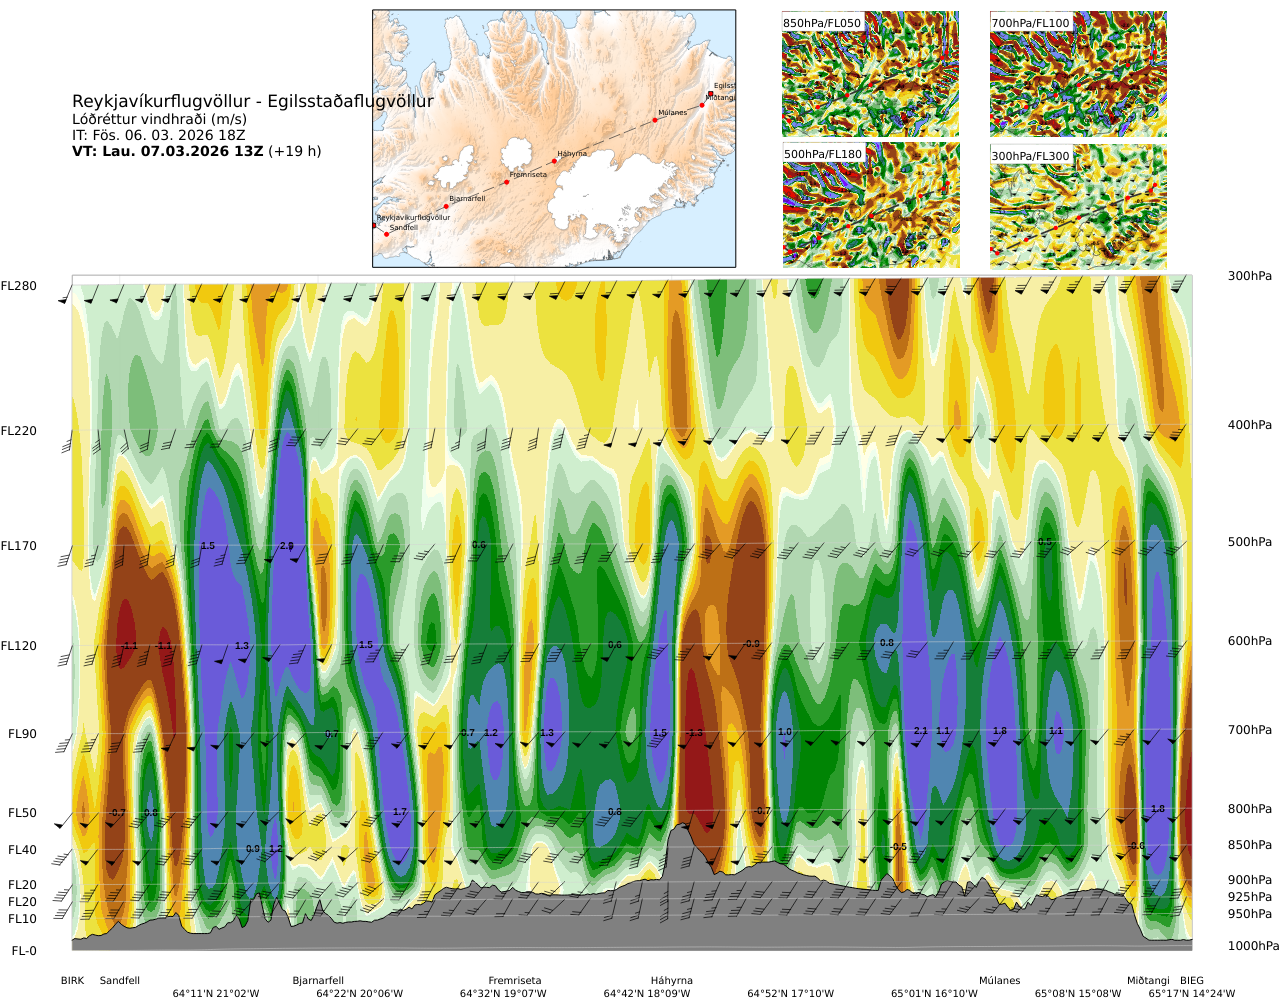Click the FL170 axis label
1280x1005 pixels.
(x=18, y=546)
